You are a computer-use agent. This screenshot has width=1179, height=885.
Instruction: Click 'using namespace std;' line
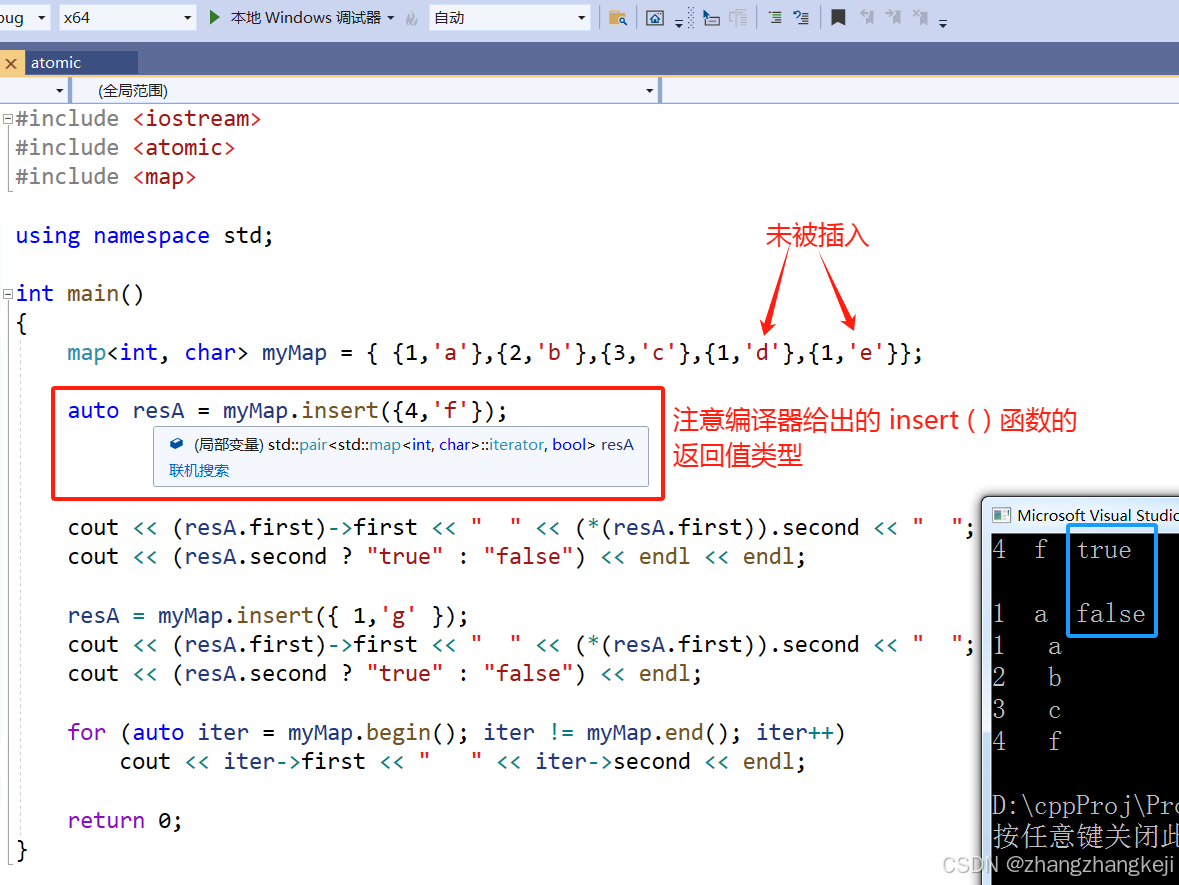tap(144, 236)
